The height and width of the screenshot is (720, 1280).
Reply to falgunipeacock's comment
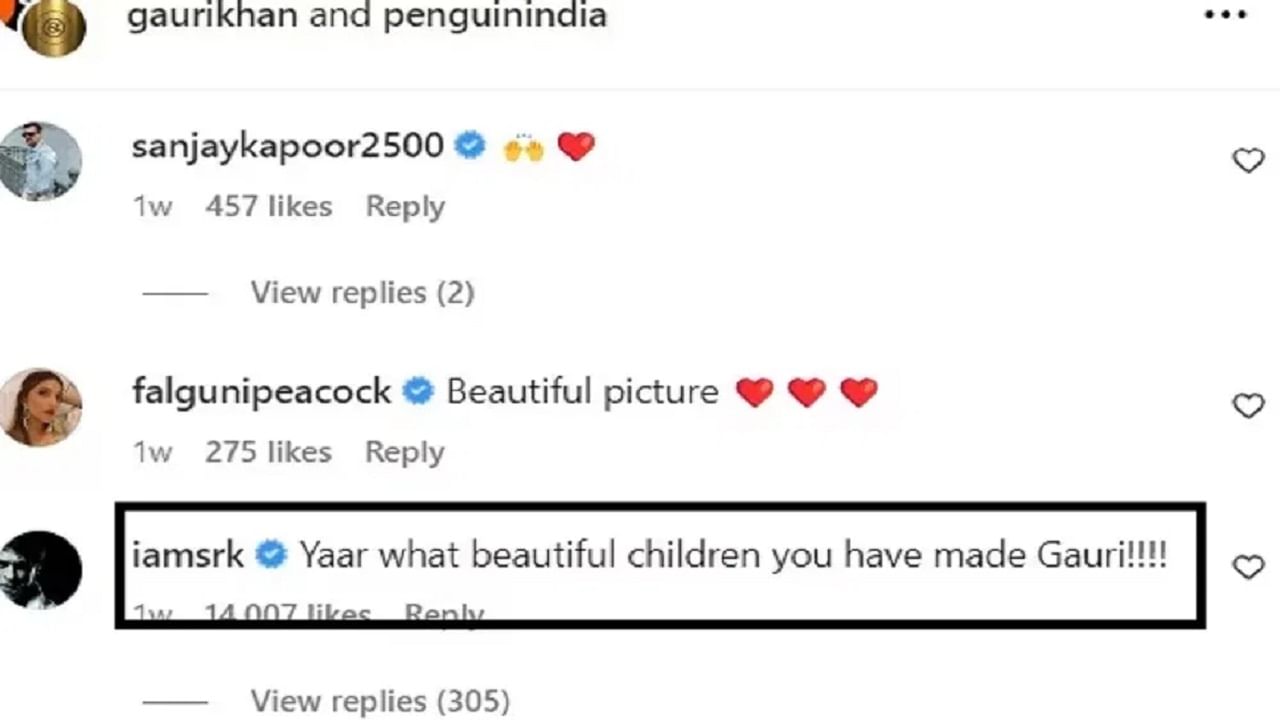click(x=404, y=452)
